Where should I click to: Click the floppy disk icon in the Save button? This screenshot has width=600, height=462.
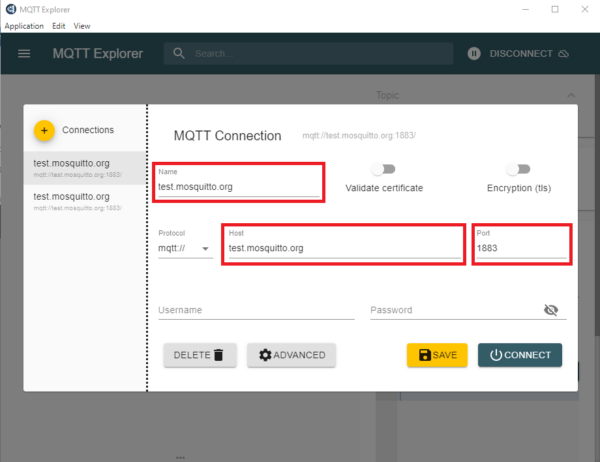click(x=425, y=355)
